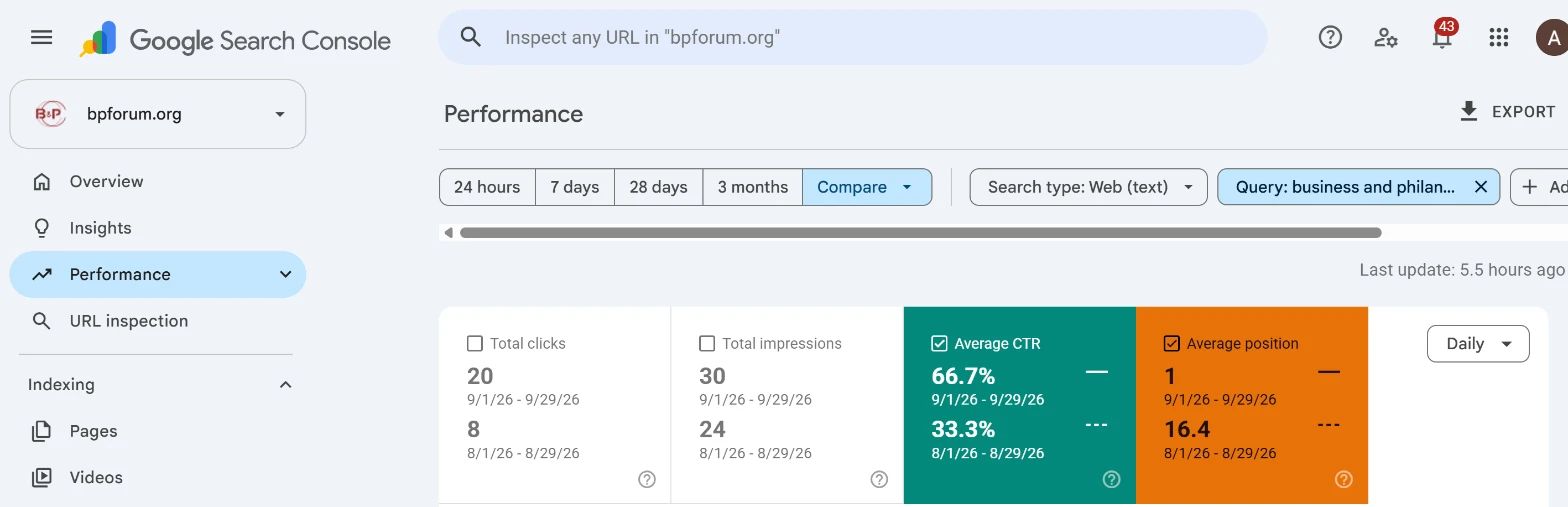1568x507 pixels.
Task: Open the Compare date dropdown
Action: pos(867,187)
